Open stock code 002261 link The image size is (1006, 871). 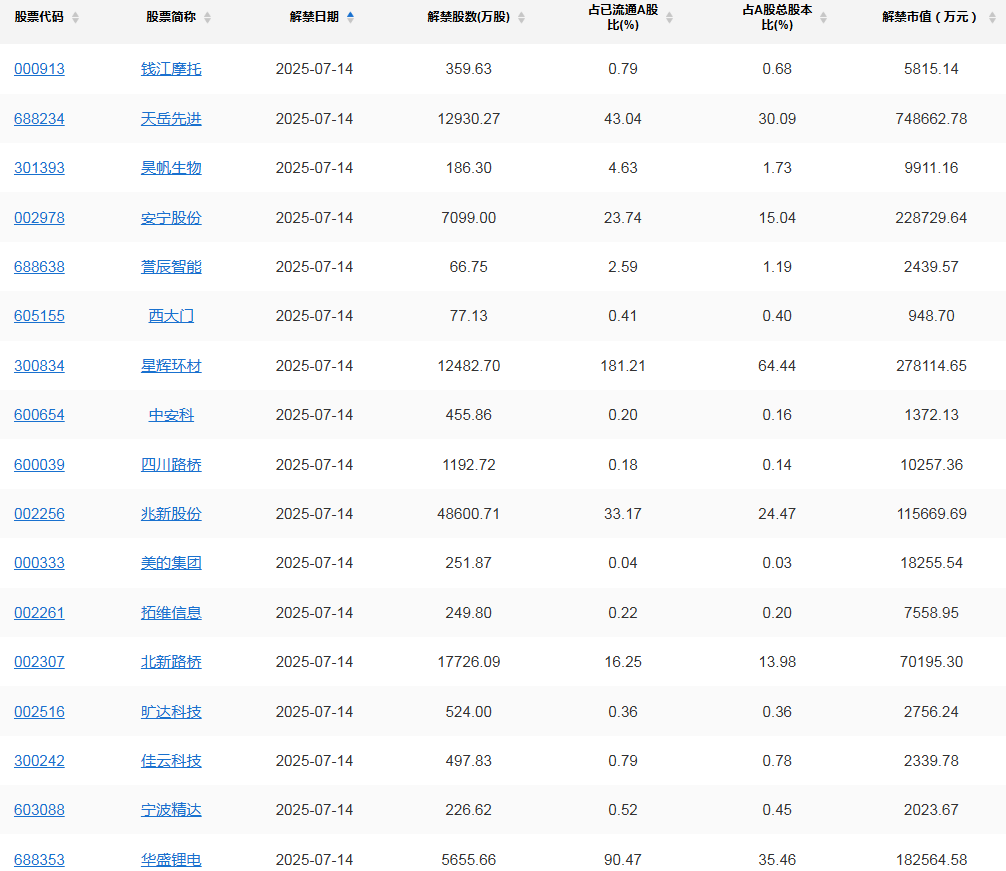pyautogui.click(x=39, y=613)
